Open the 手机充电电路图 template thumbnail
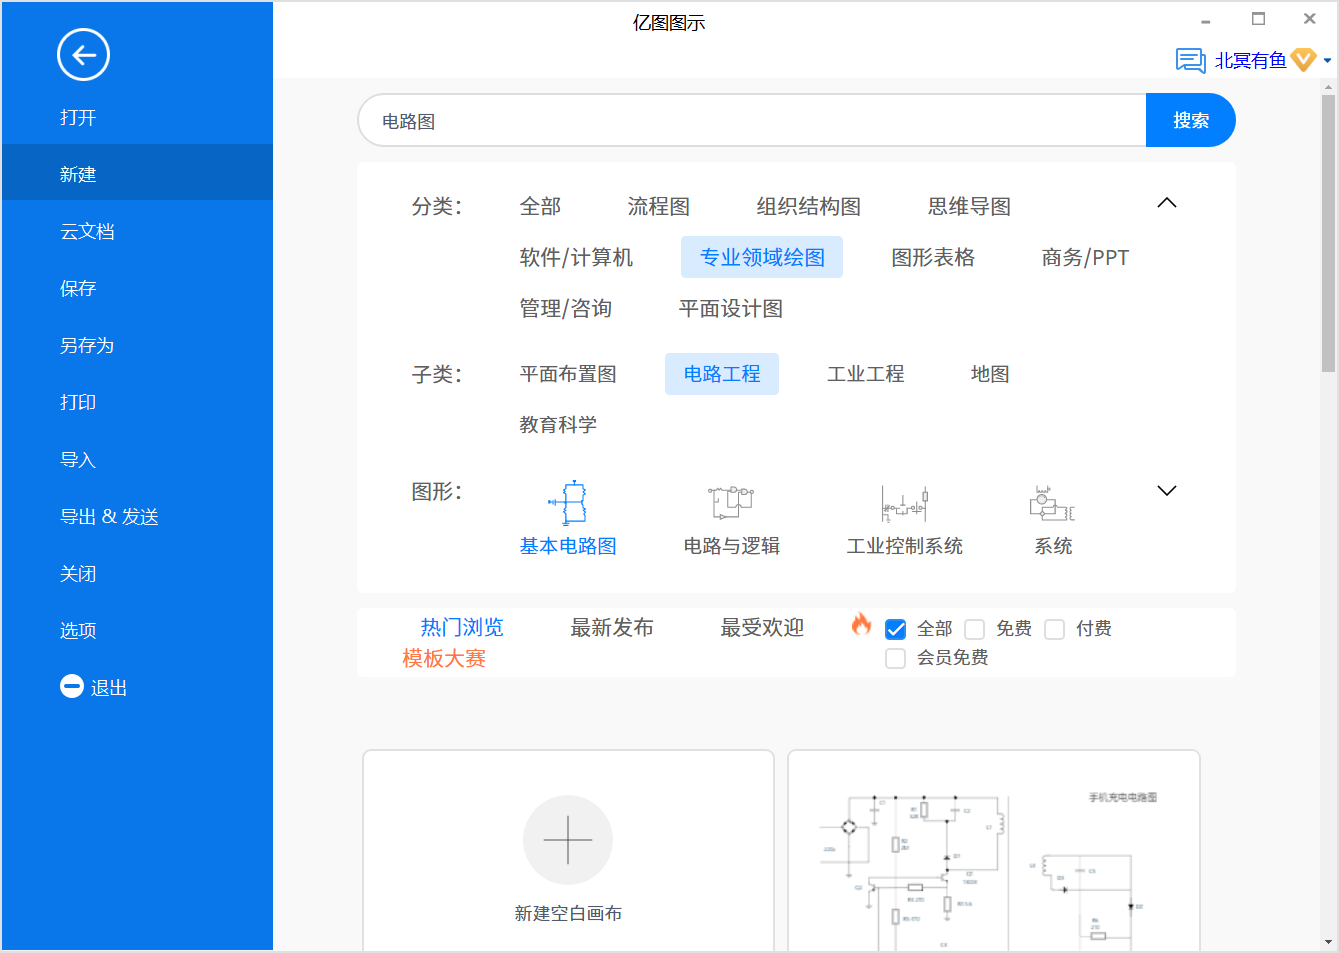 pos(994,850)
